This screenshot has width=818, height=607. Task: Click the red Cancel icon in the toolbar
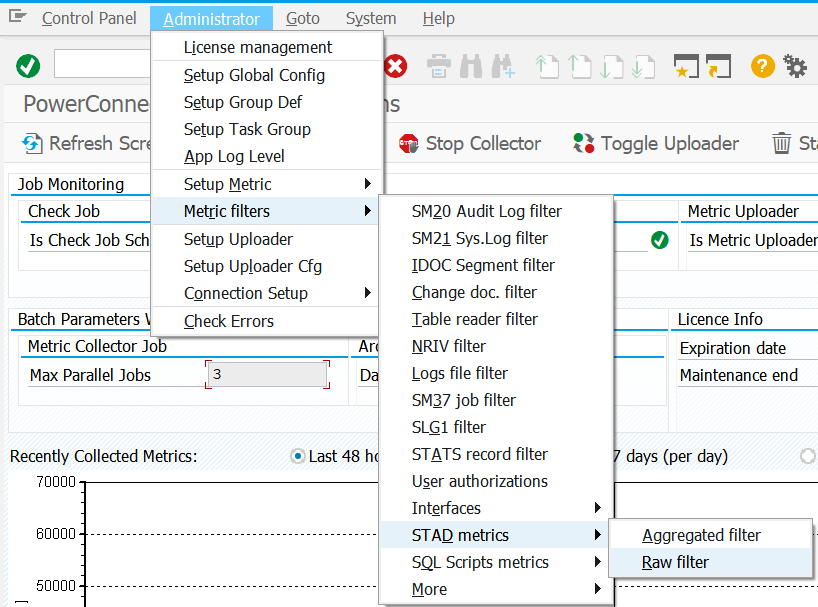pos(397,66)
